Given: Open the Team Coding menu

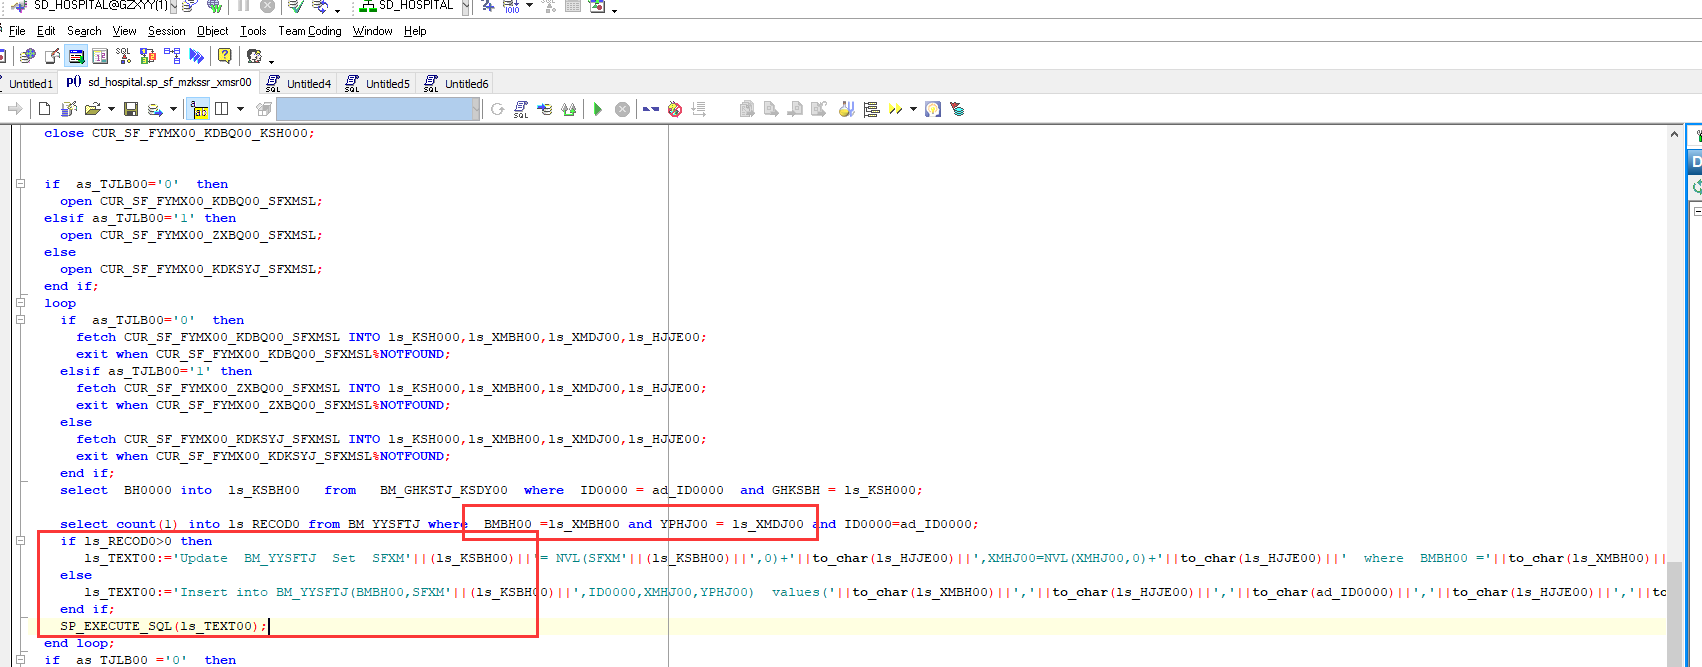Looking at the screenshot, I should tap(310, 31).
